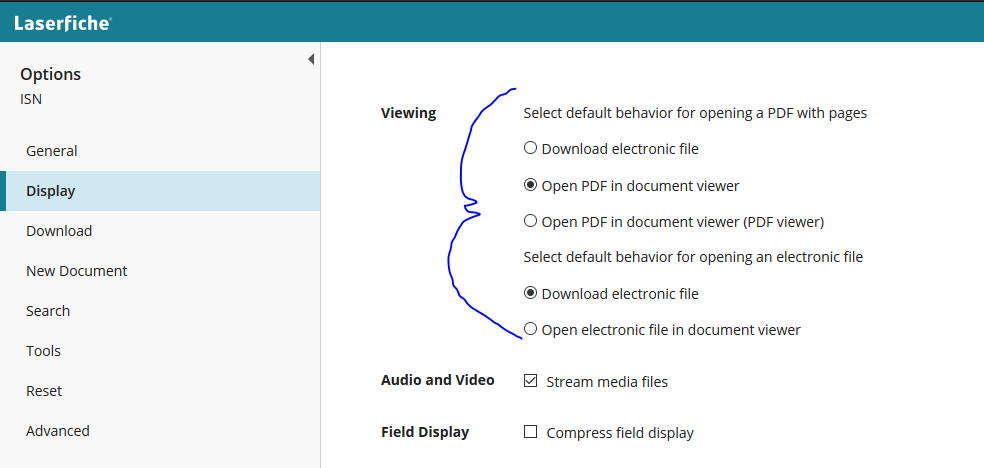Open New Document options
Viewport: 984px width, 468px height.
point(160,271)
